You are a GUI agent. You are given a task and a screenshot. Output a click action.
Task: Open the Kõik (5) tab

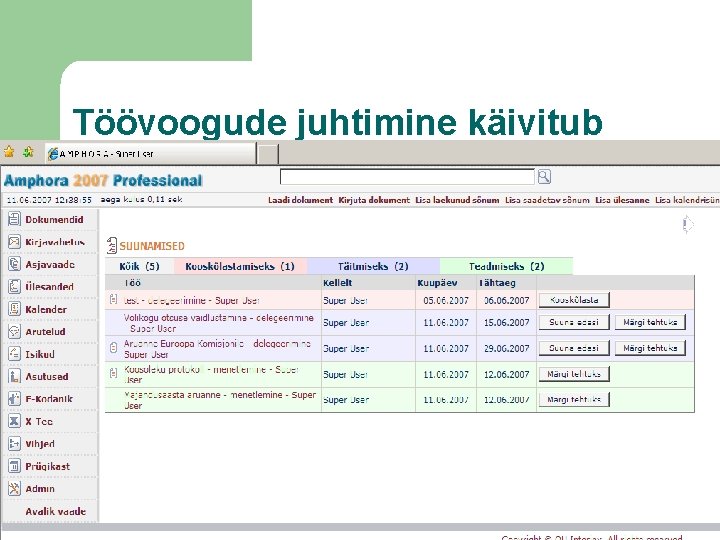click(139, 266)
